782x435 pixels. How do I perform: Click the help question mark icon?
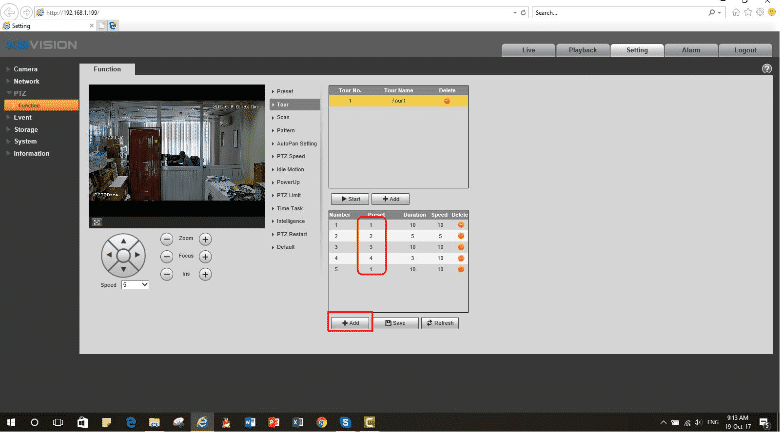point(766,69)
